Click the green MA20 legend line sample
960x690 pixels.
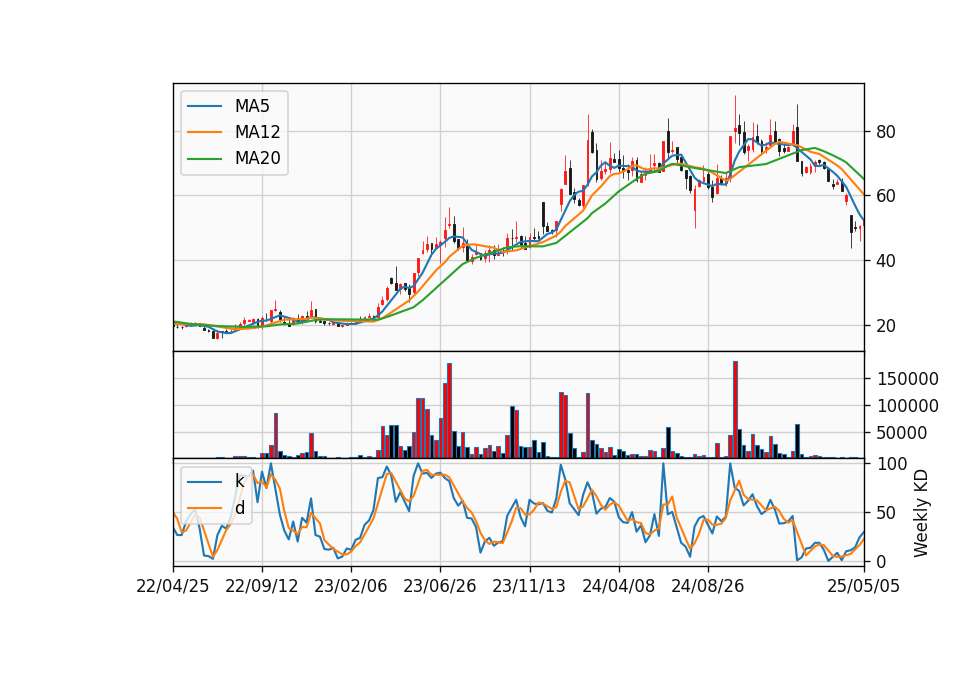pos(204,159)
